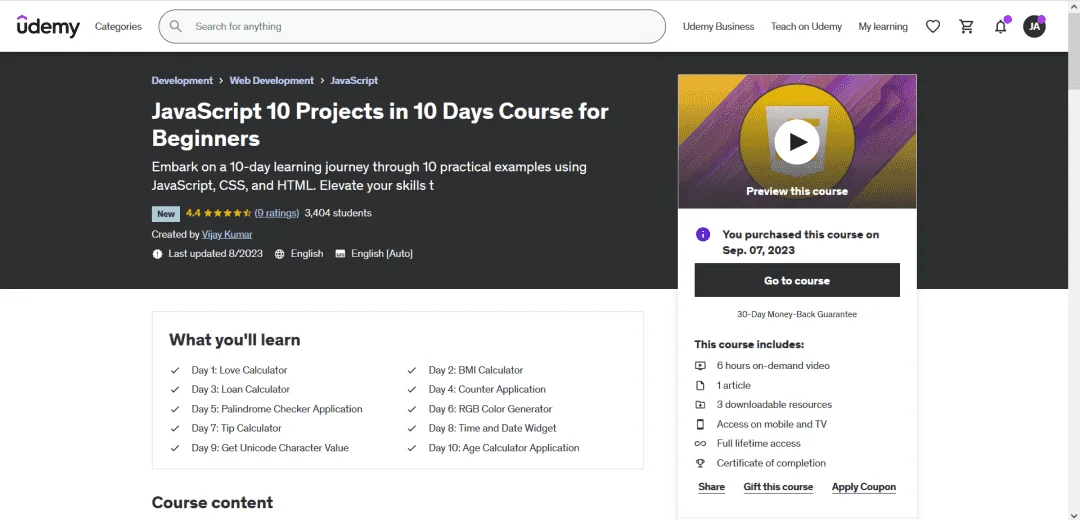This screenshot has height=520, width=1080.
Task: Click the 3,404 students text
Action: pyautogui.click(x=338, y=213)
